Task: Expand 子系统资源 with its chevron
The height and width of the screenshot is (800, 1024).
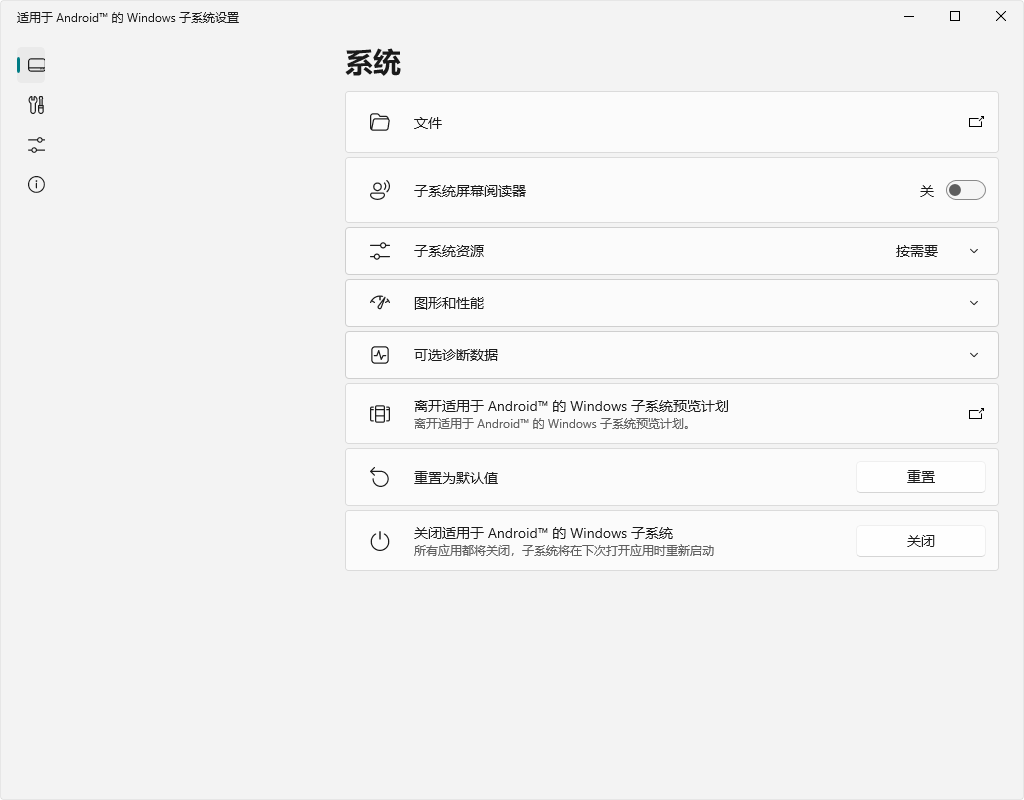Action: [974, 251]
